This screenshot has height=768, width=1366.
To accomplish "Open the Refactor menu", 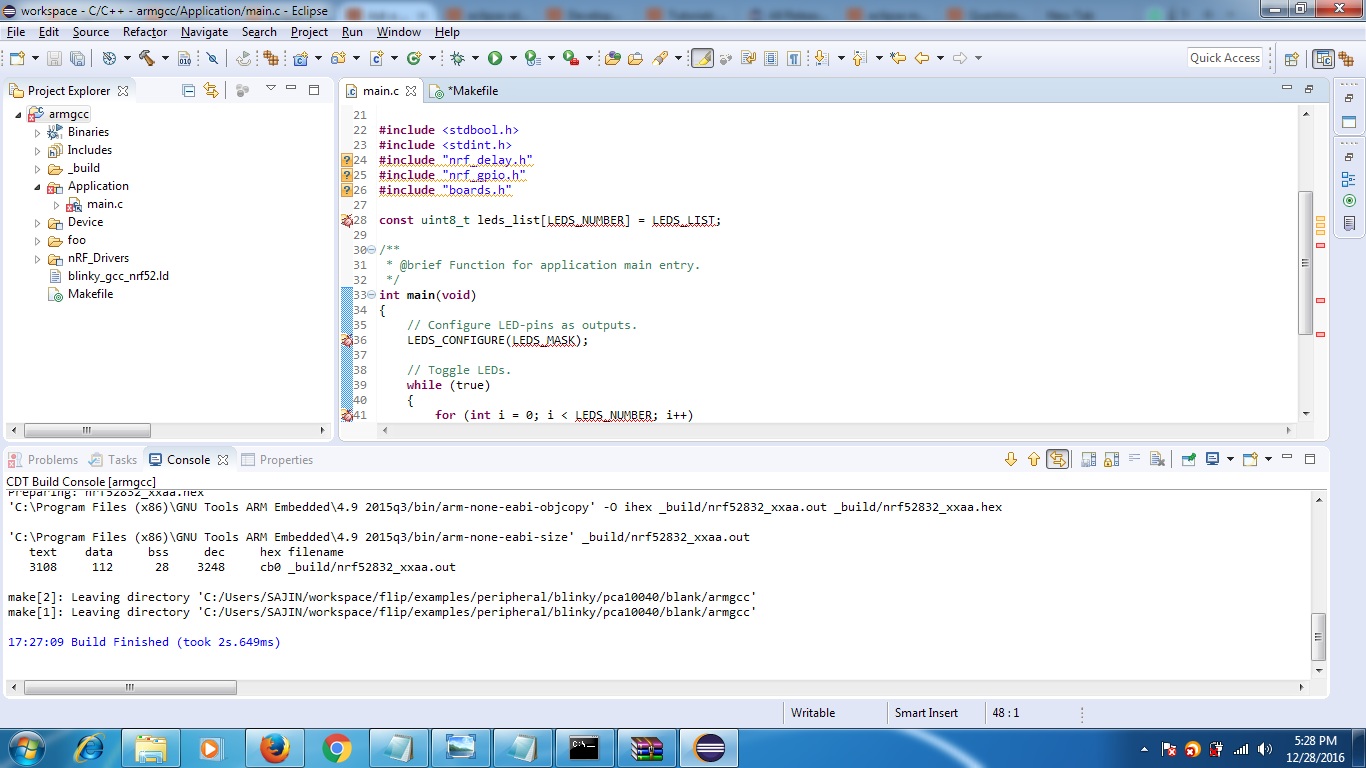I will [x=145, y=32].
